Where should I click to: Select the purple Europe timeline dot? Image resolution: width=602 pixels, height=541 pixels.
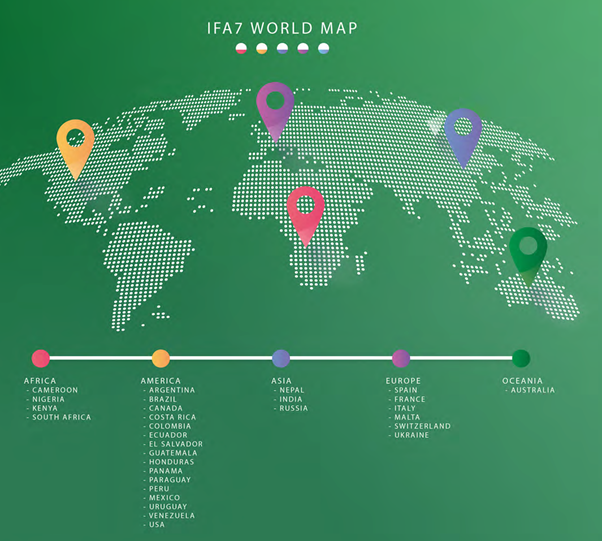401,359
